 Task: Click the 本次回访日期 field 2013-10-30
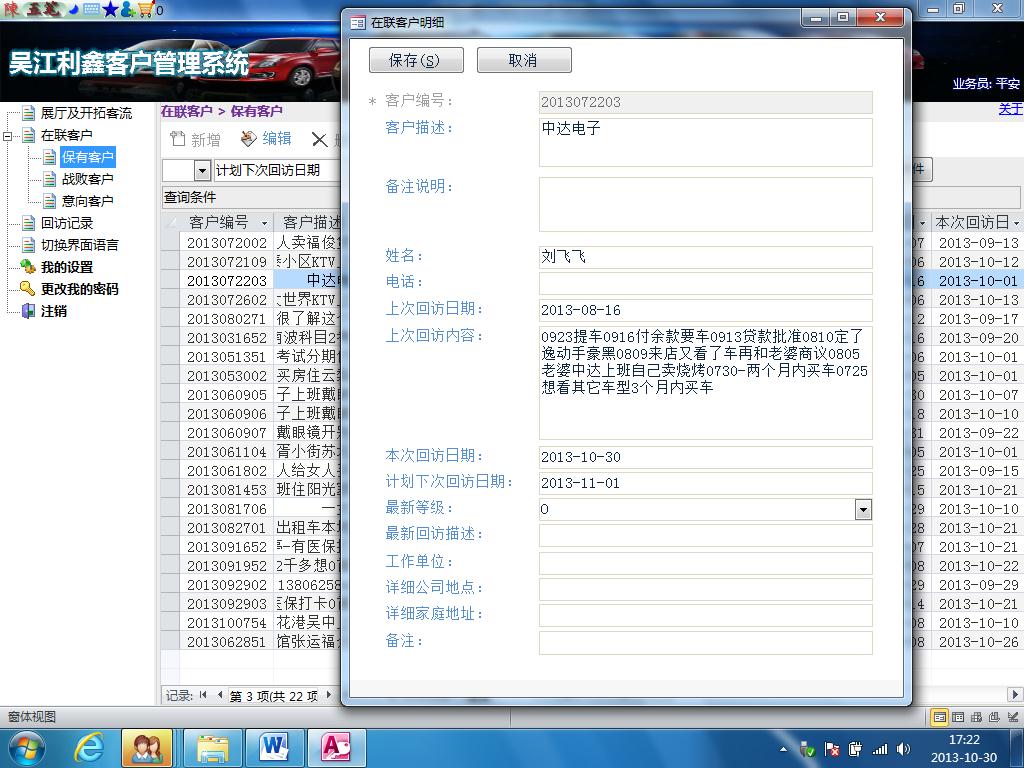click(x=705, y=457)
